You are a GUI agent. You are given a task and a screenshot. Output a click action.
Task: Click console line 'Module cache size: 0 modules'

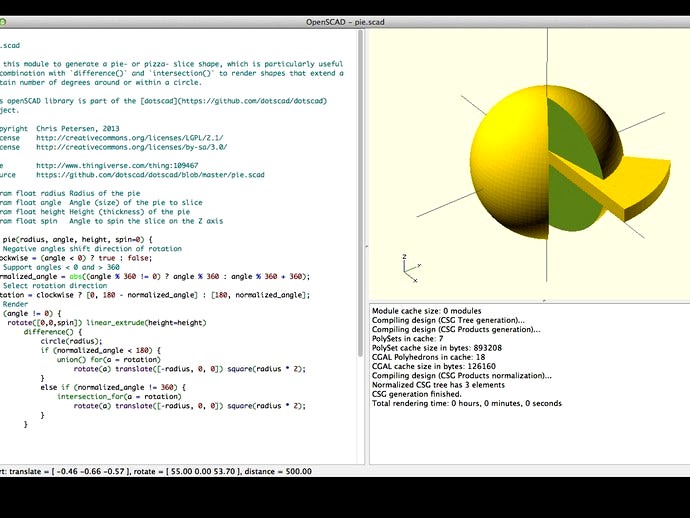(x=427, y=311)
